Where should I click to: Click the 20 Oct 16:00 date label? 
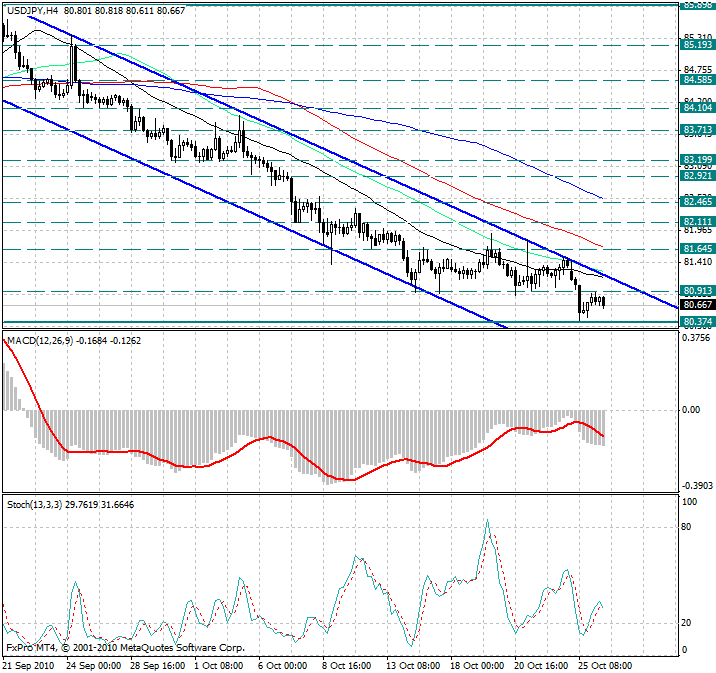(x=541, y=666)
